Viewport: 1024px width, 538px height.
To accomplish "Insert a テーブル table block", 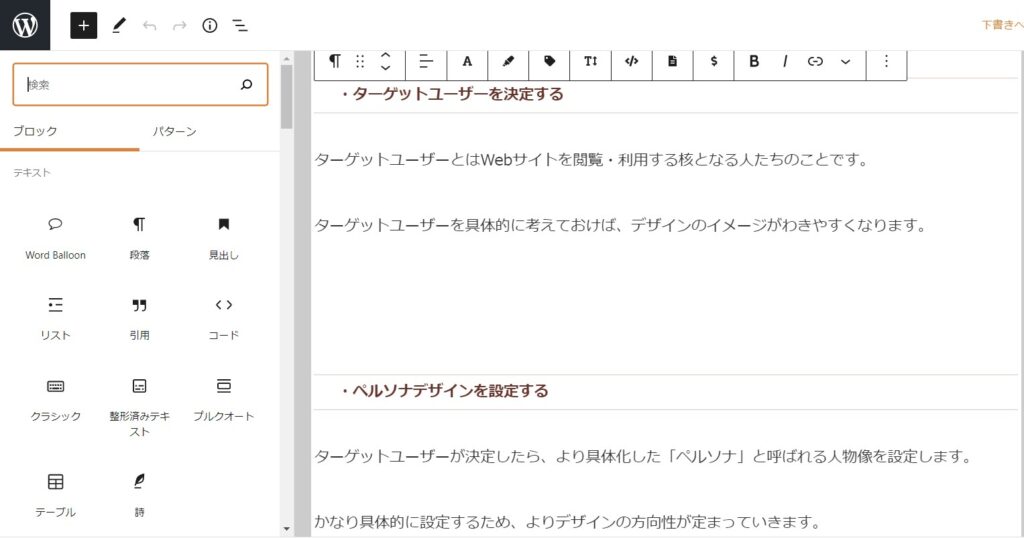I will pyautogui.click(x=56, y=496).
